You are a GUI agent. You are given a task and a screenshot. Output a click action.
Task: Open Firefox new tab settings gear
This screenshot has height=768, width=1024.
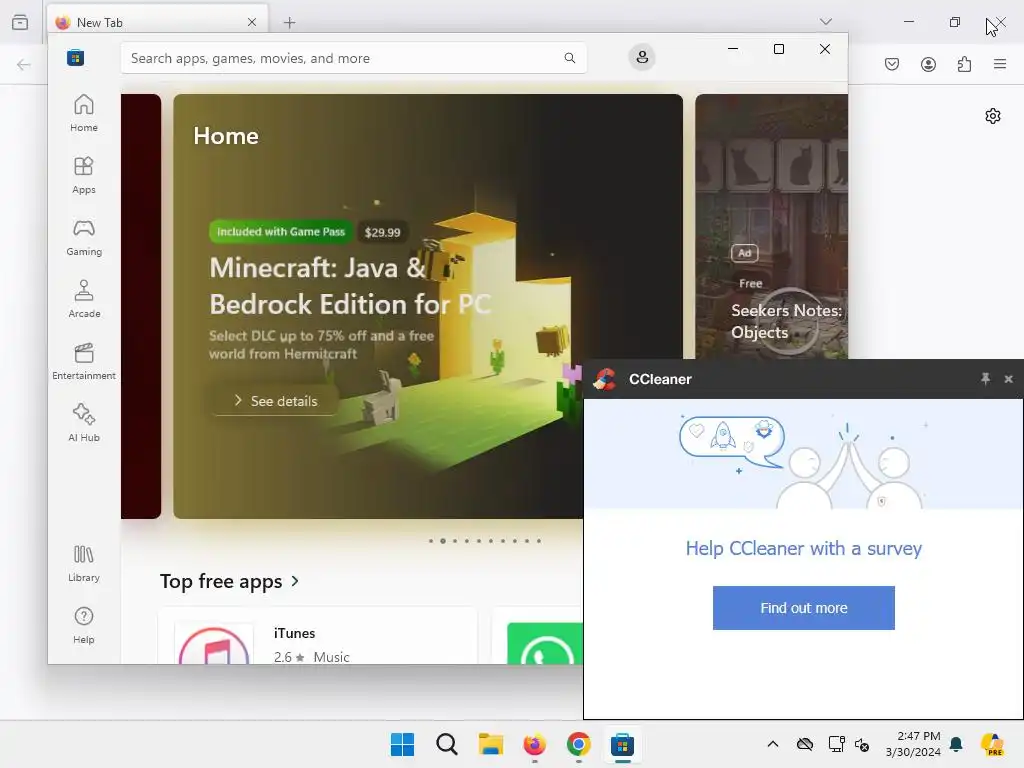click(x=993, y=116)
